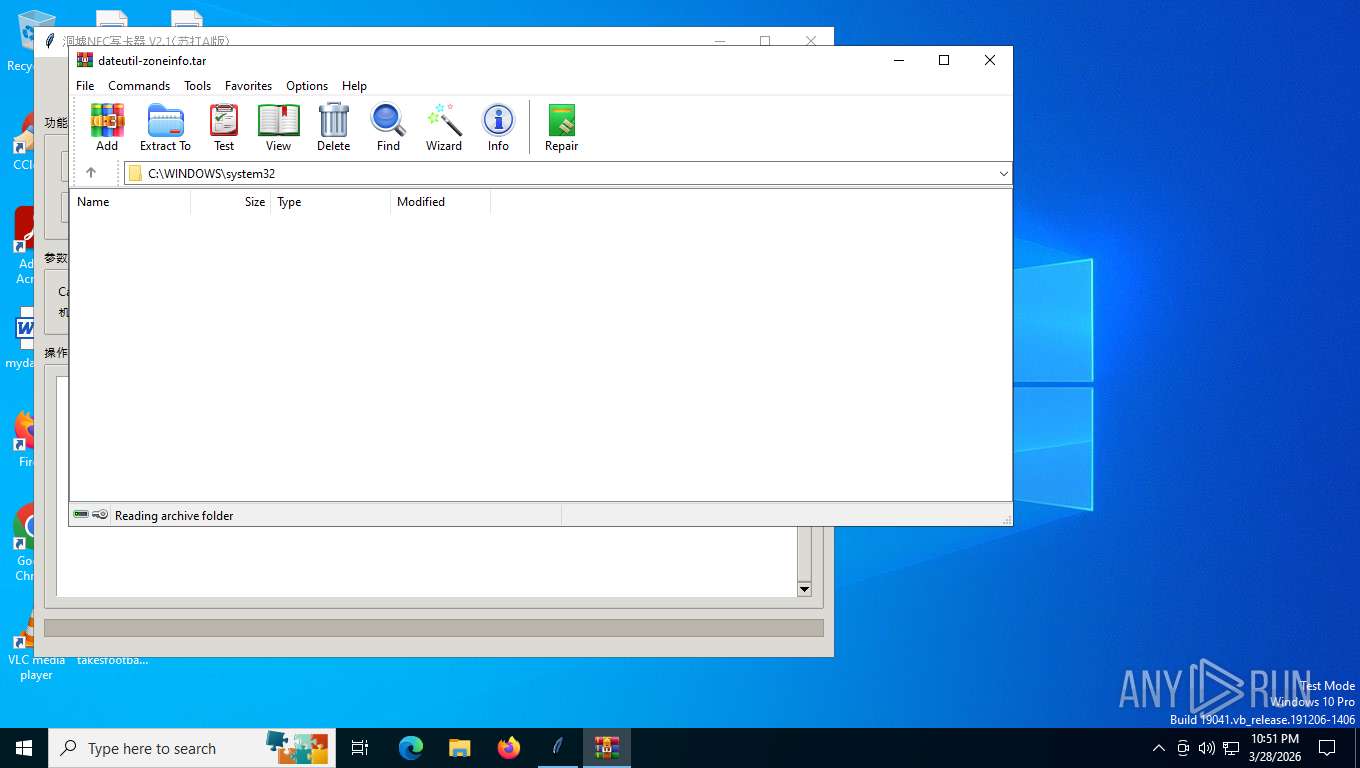Launch Microsoft Edge from taskbar
Viewport: 1360px width, 768px height.
(411, 748)
